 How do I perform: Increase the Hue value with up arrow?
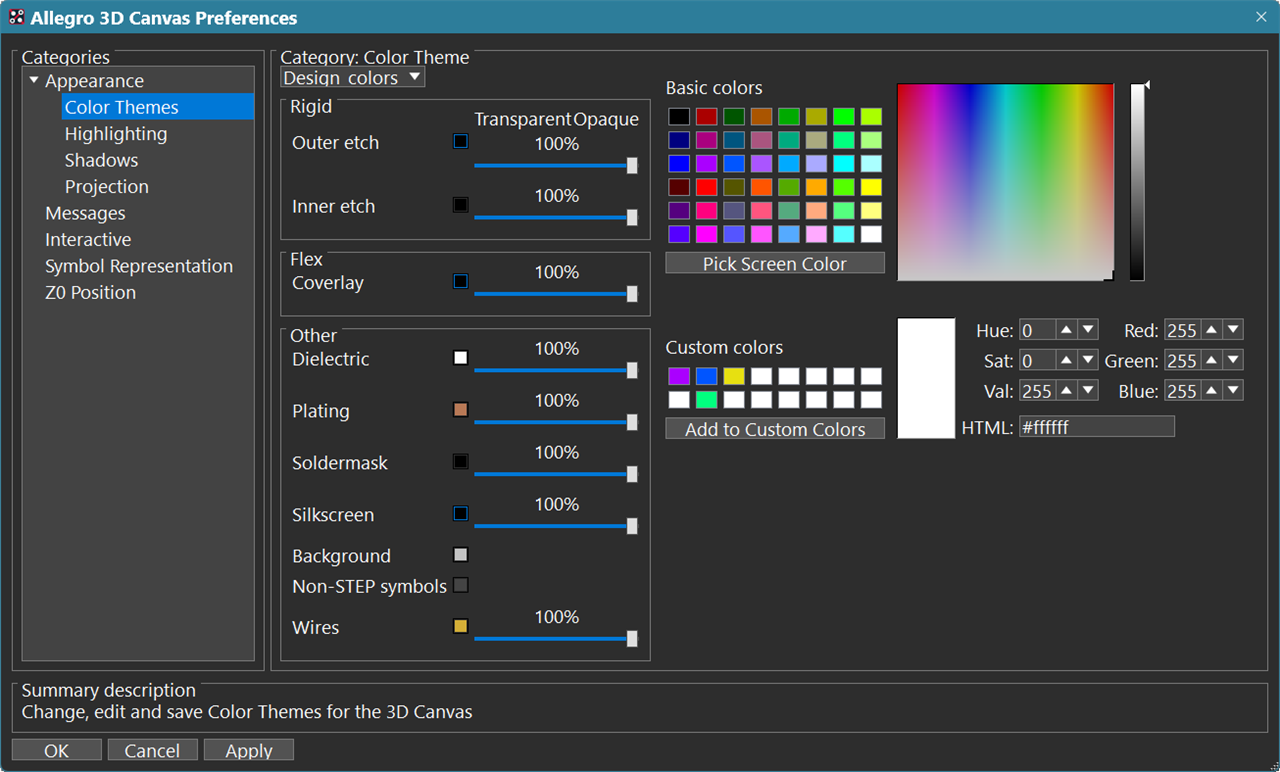(1067, 330)
